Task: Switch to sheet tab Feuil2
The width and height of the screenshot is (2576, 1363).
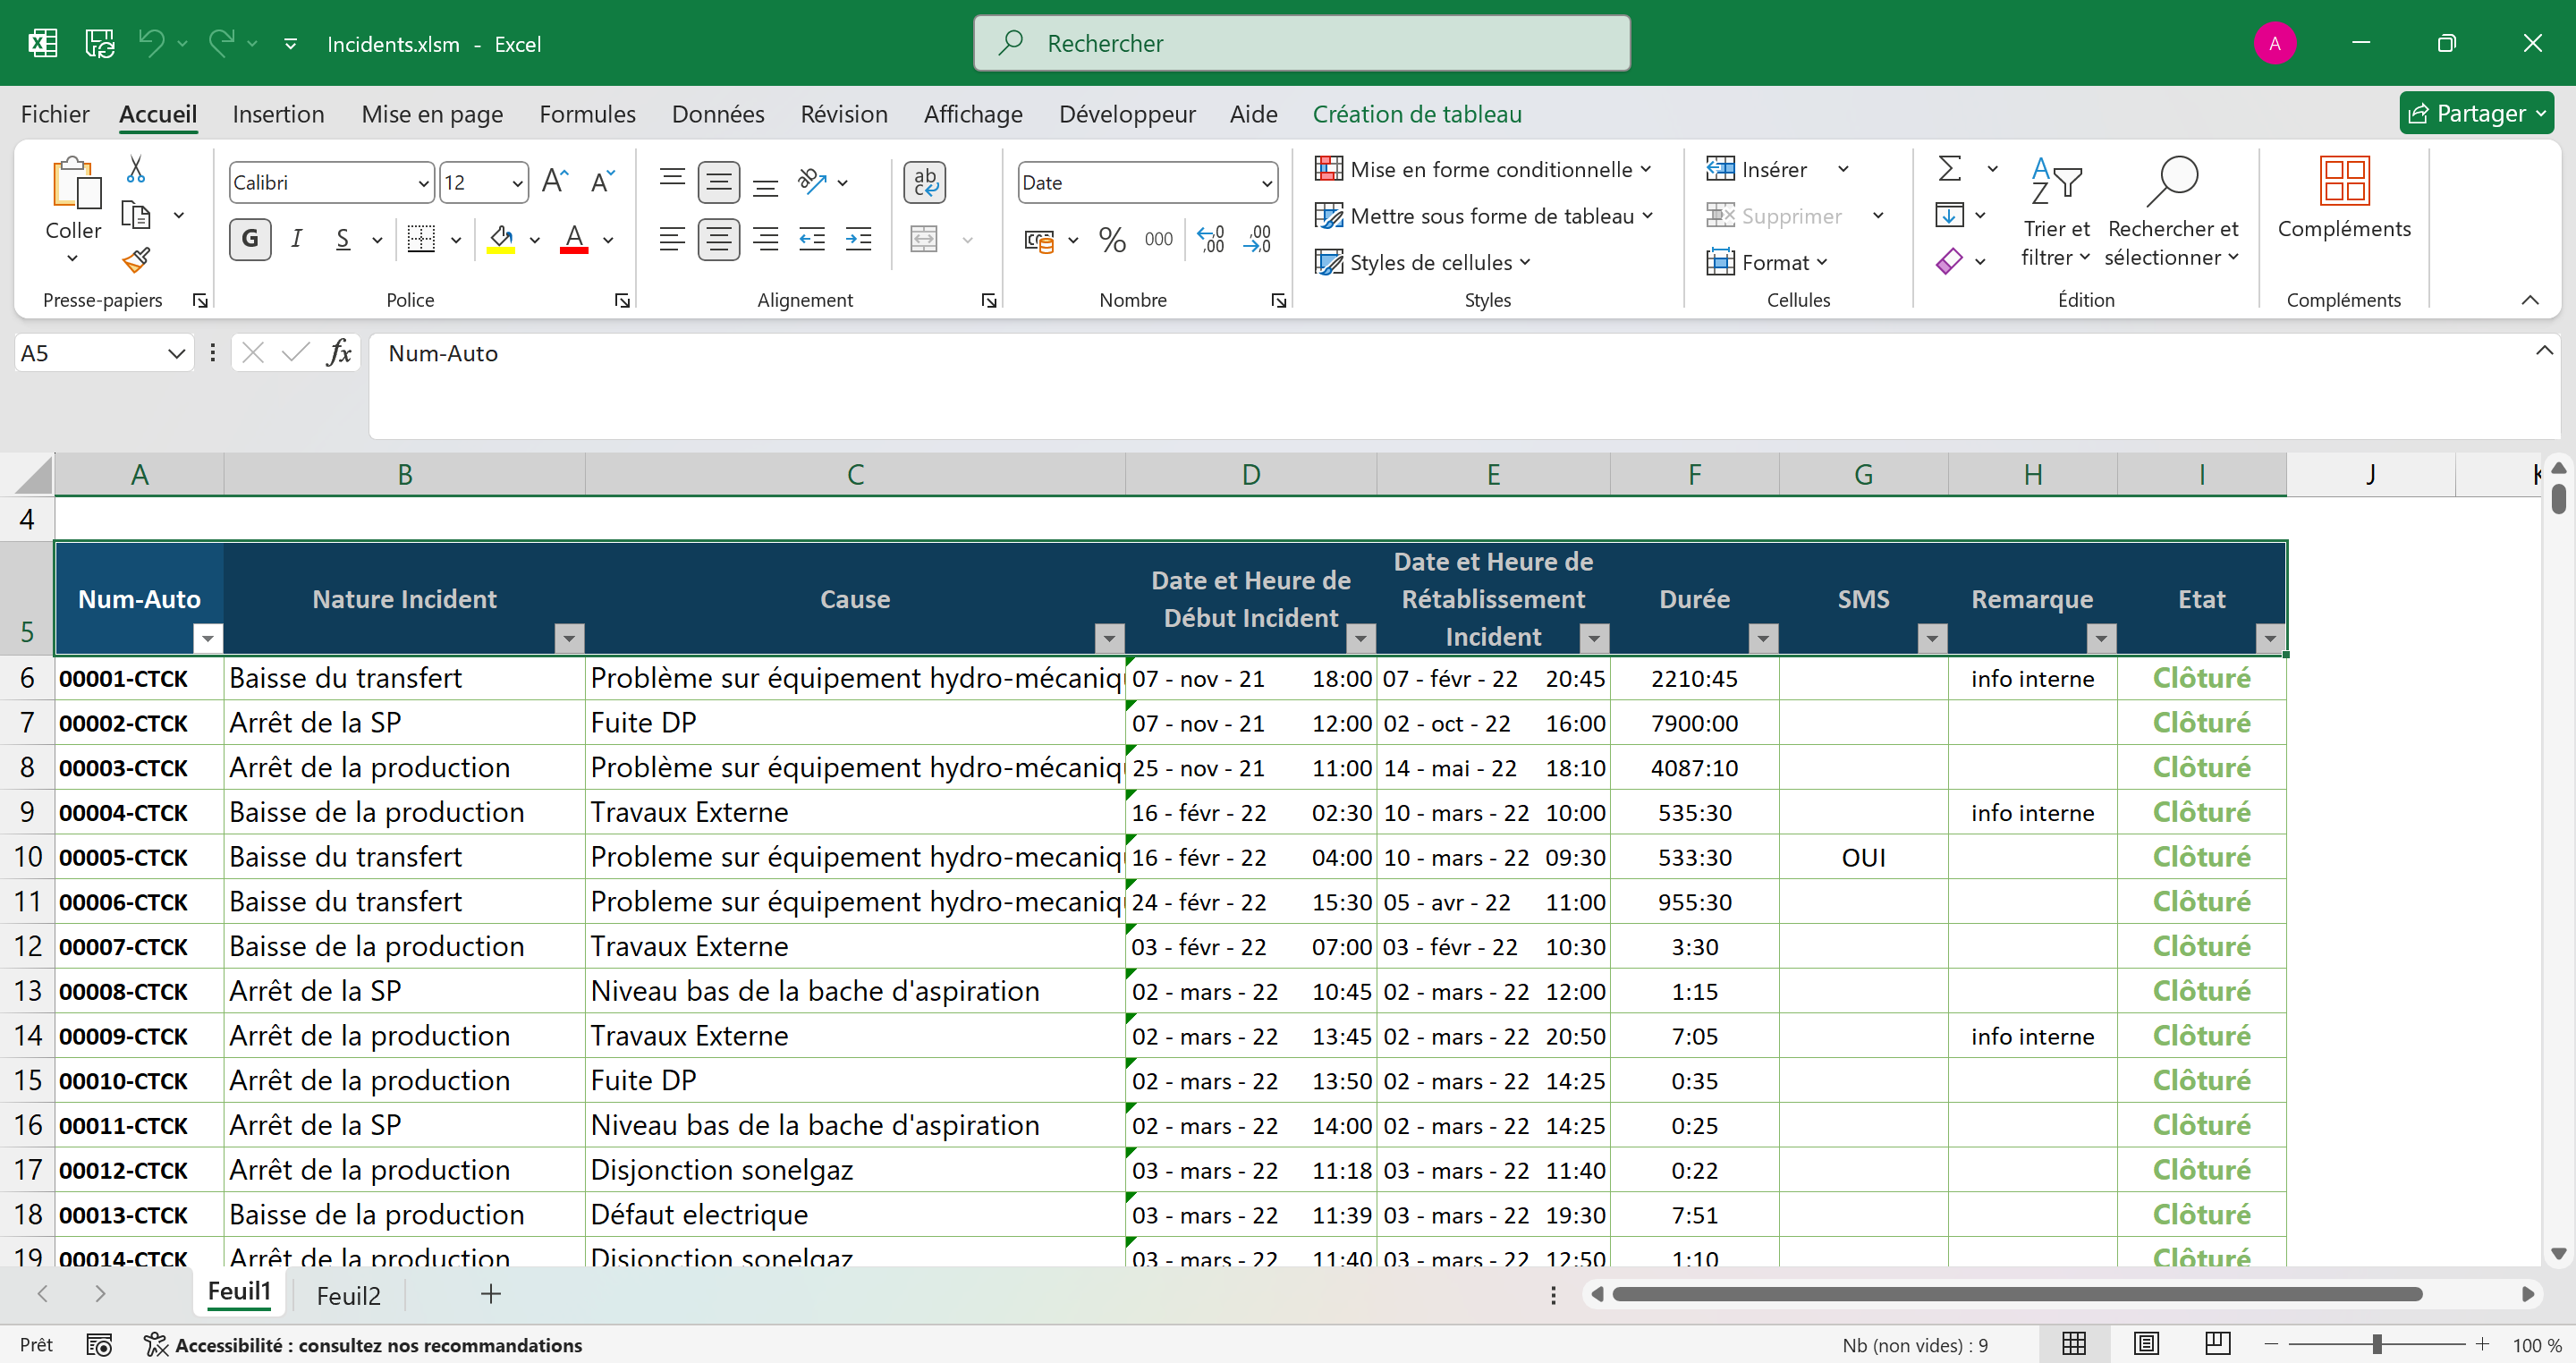Action: 348,1295
